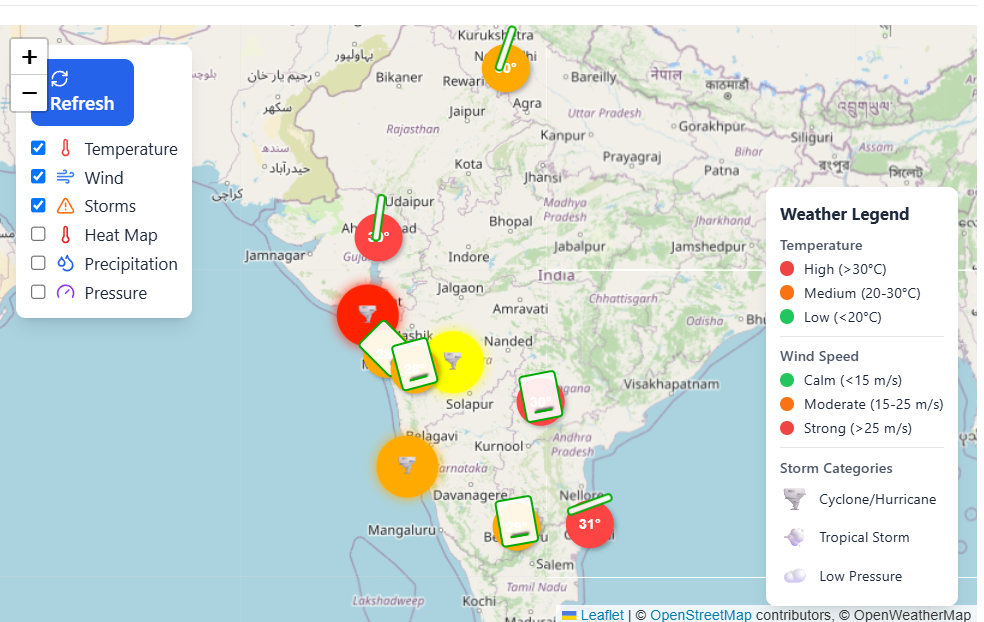Click the Tropical Storm legend icon
This screenshot has height=622, width=984.
[794, 537]
